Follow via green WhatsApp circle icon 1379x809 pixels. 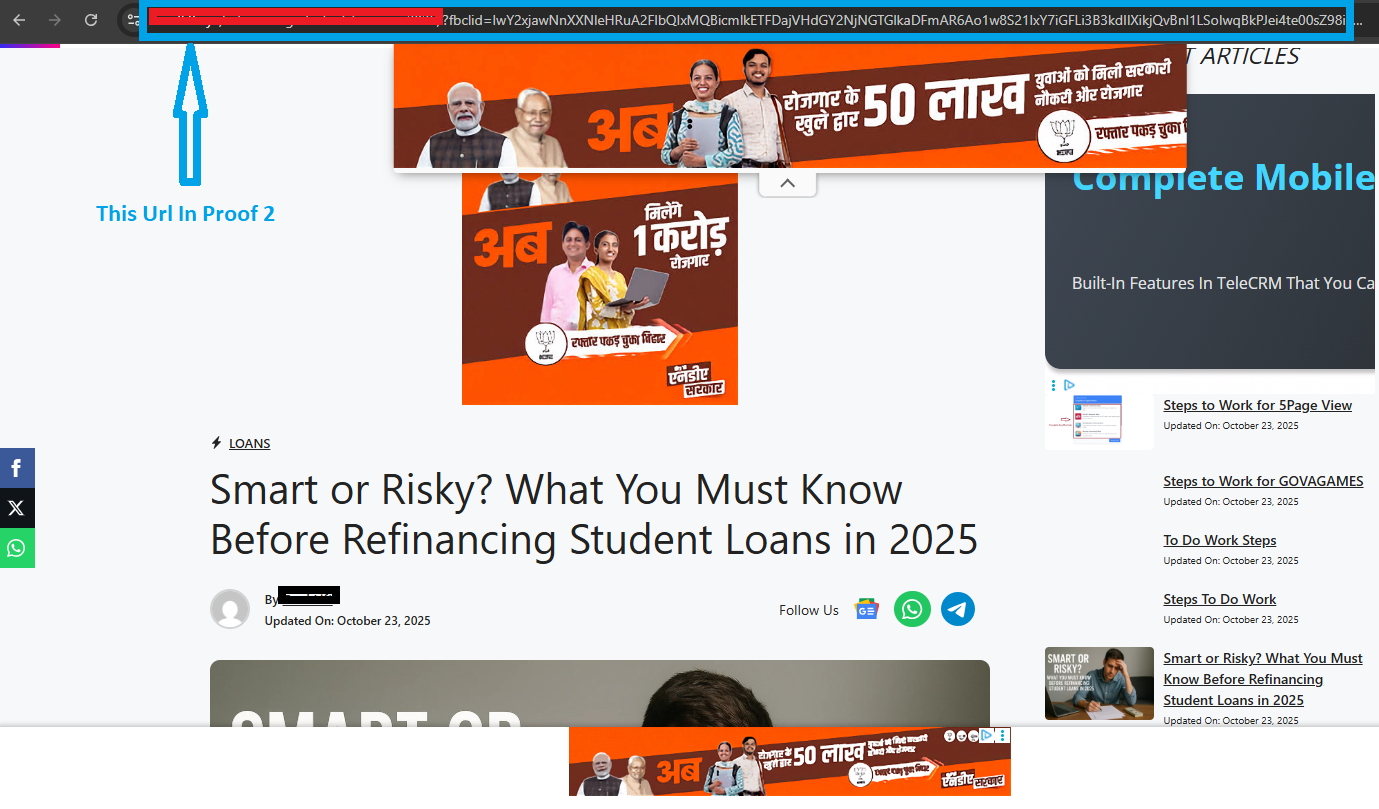(x=912, y=609)
